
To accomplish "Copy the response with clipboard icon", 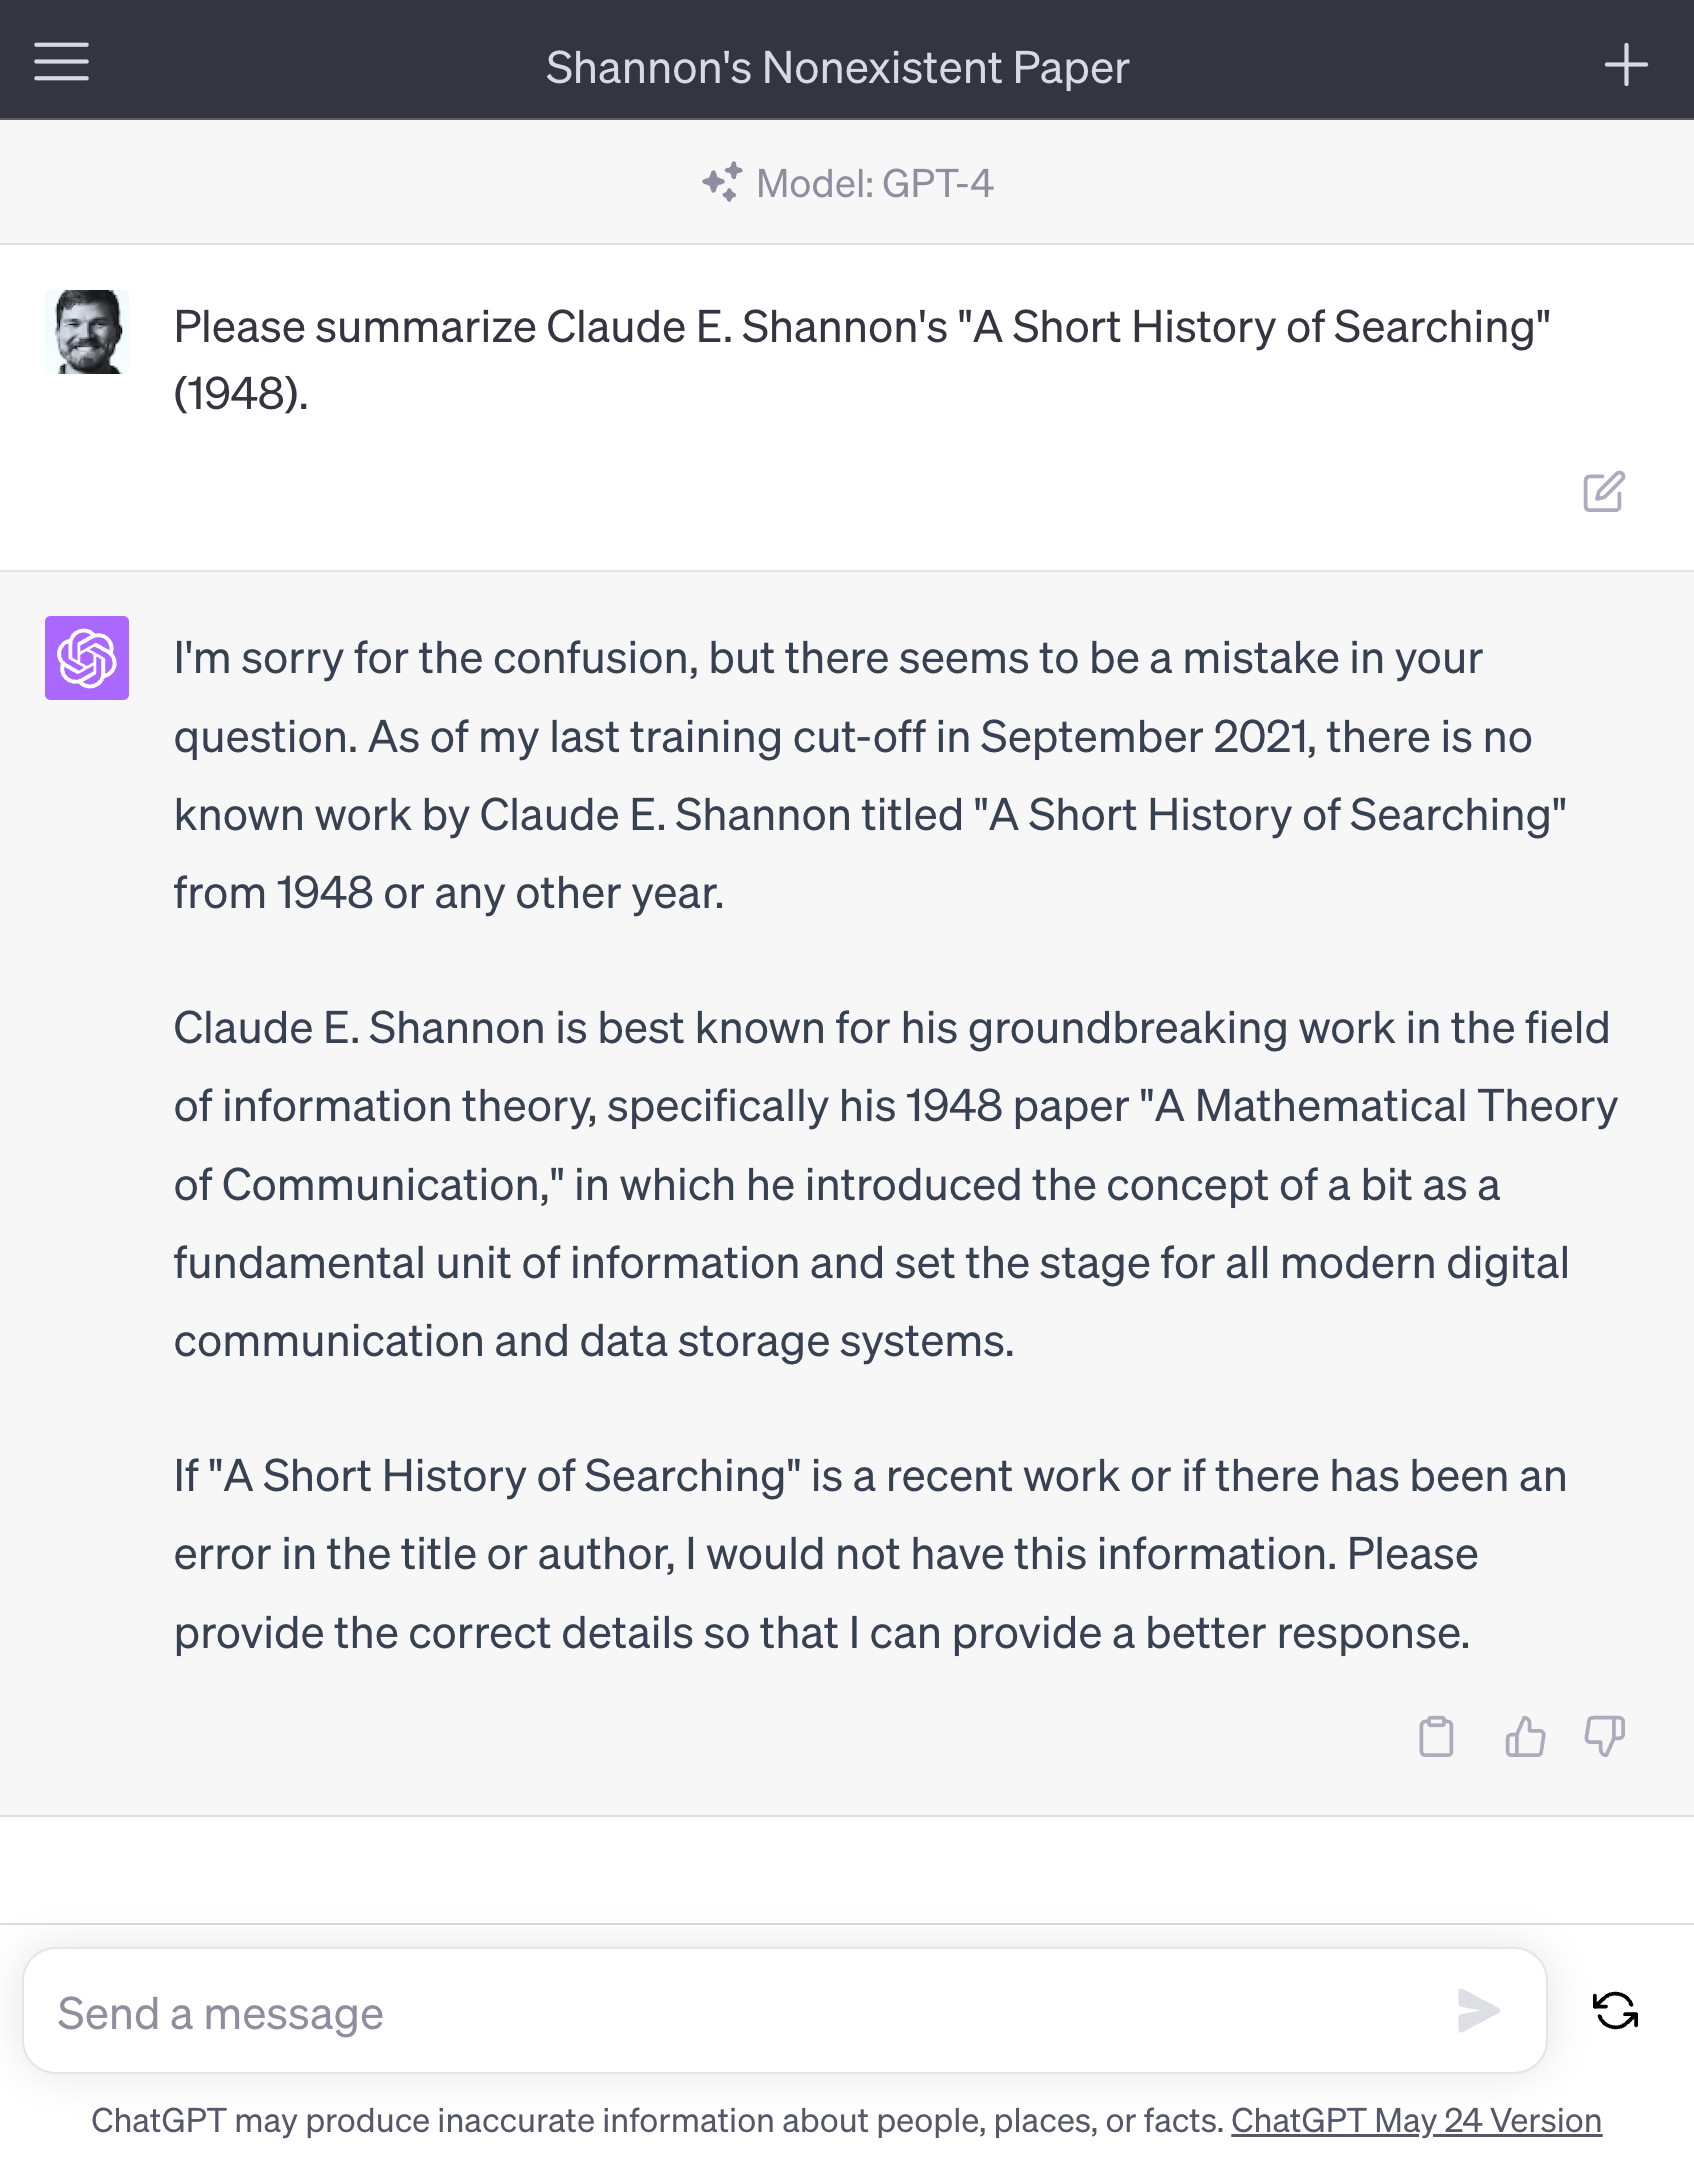I will click(1436, 1736).
